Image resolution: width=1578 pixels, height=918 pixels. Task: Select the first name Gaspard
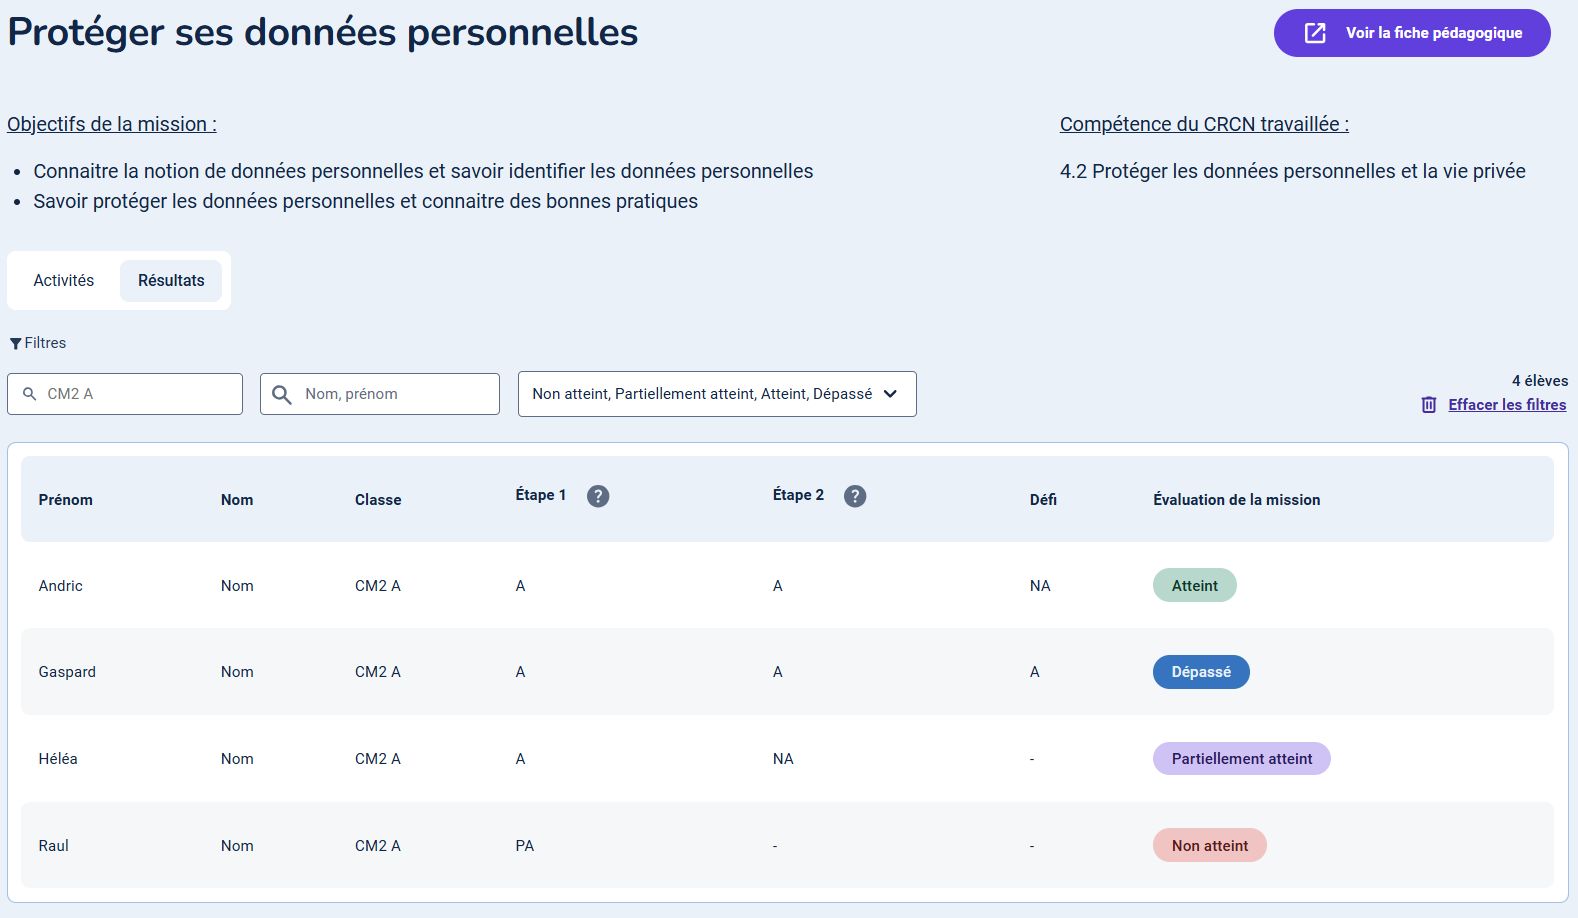click(67, 672)
